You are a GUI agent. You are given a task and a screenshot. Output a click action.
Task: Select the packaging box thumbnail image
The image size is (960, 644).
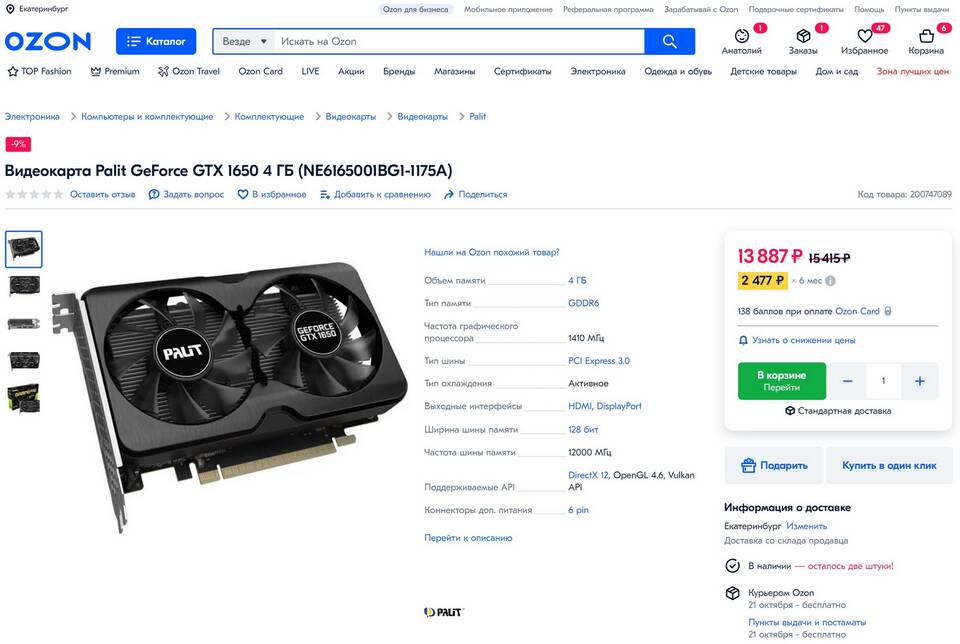coord(24,399)
